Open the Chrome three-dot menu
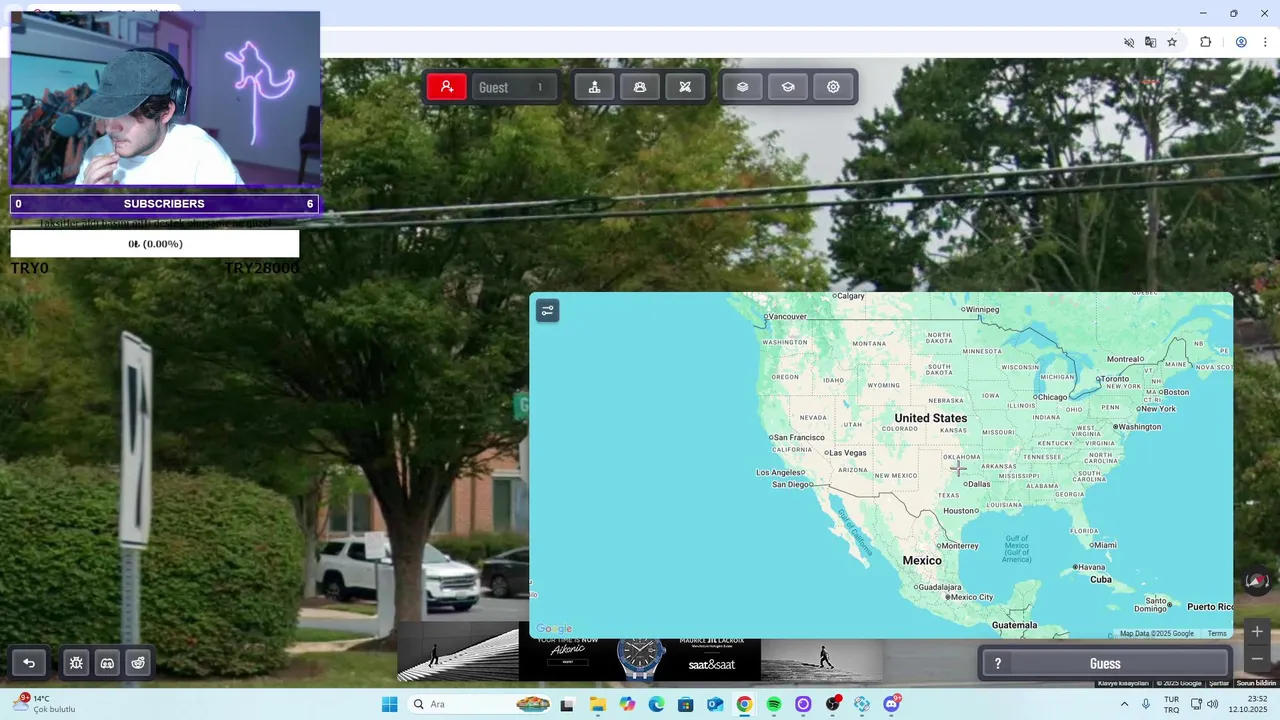1280x720 pixels. [1265, 42]
